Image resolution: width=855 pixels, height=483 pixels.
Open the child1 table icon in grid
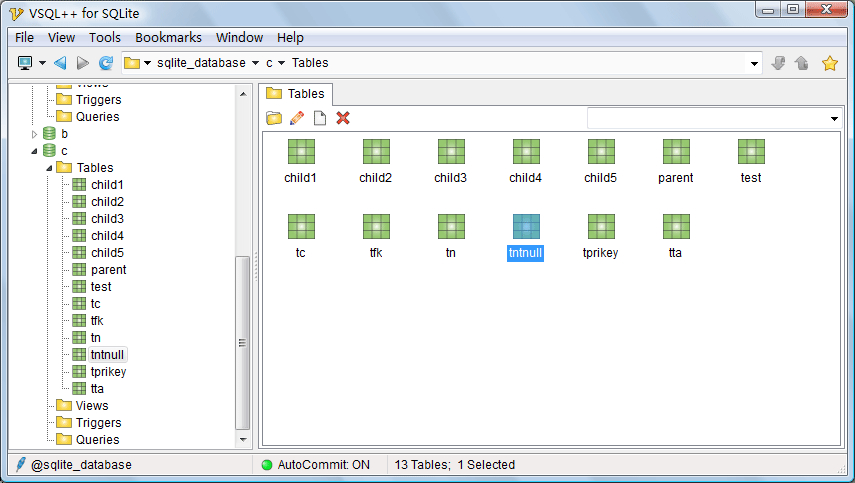click(301, 152)
